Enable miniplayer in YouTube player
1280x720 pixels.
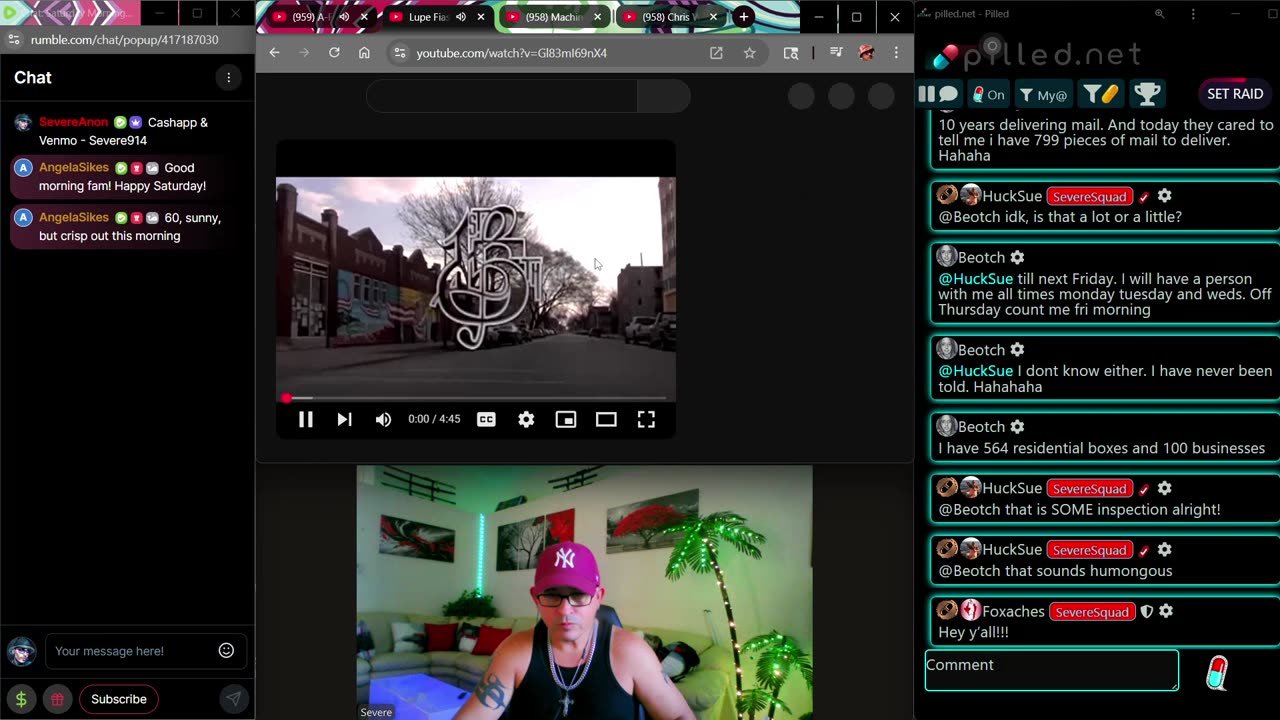click(x=566, y=420)
